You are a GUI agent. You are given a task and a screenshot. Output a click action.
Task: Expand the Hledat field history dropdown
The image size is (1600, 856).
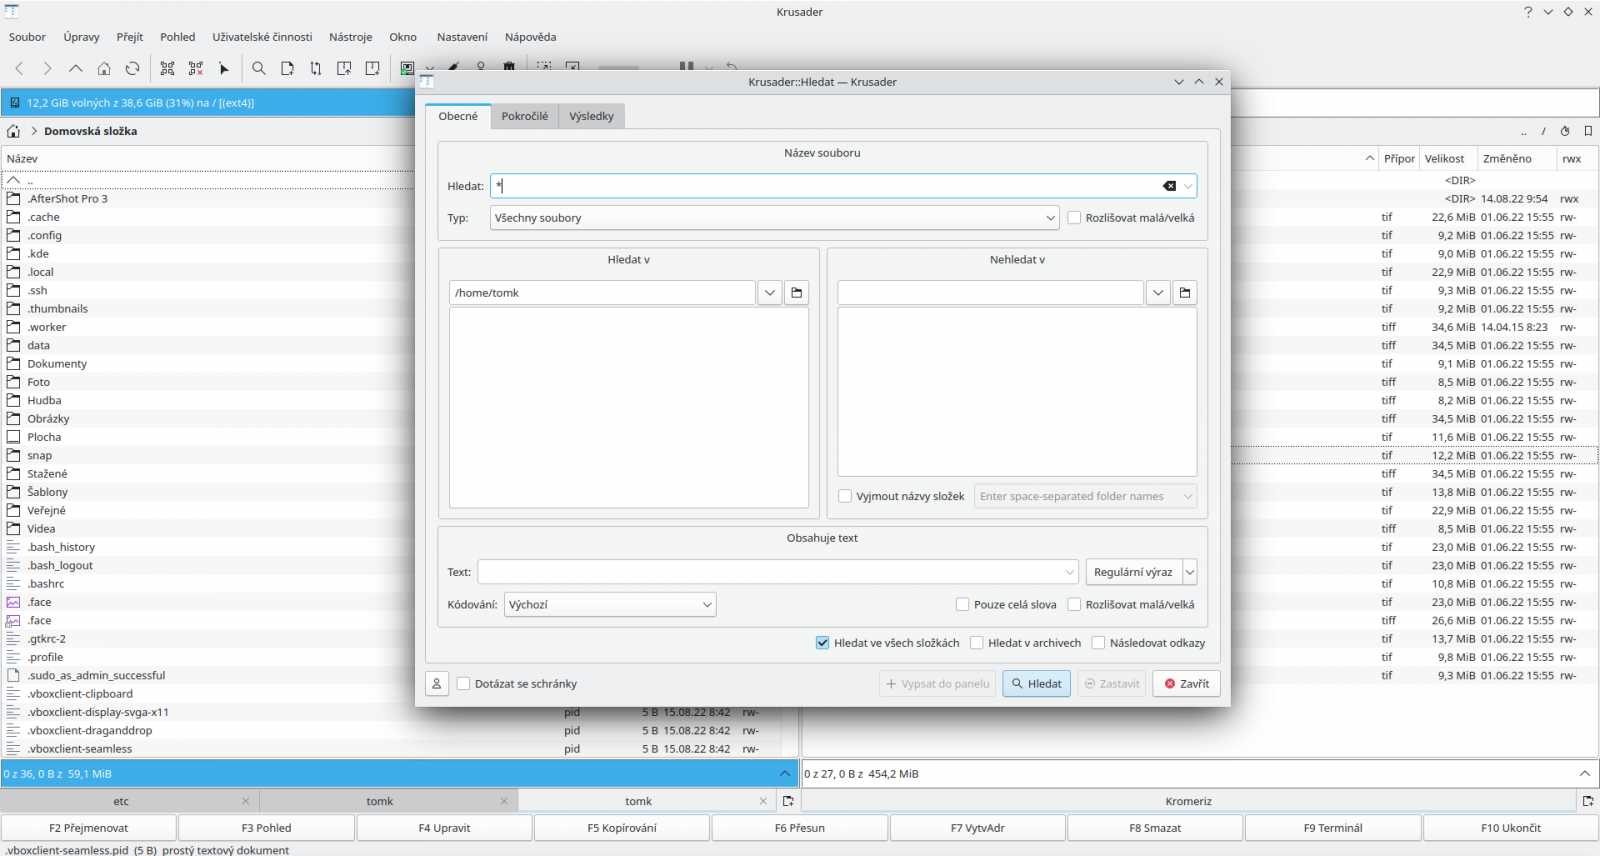[x=1188, y=186]
